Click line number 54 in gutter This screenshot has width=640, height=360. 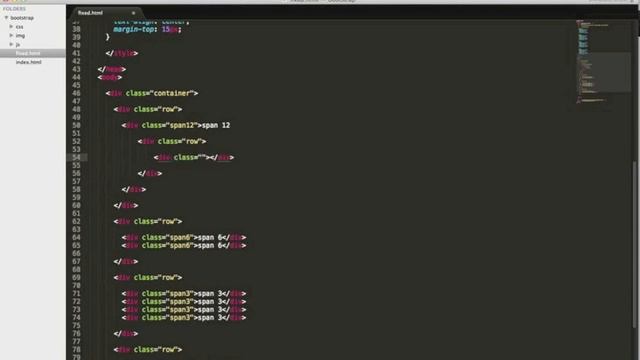[76, 157]
